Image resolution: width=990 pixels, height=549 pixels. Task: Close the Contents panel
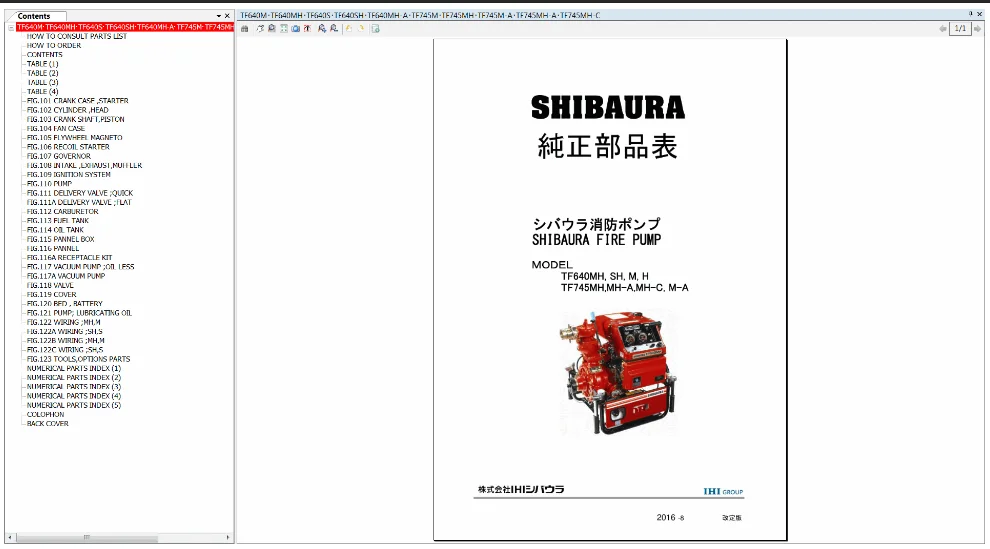tap(227, 16)
